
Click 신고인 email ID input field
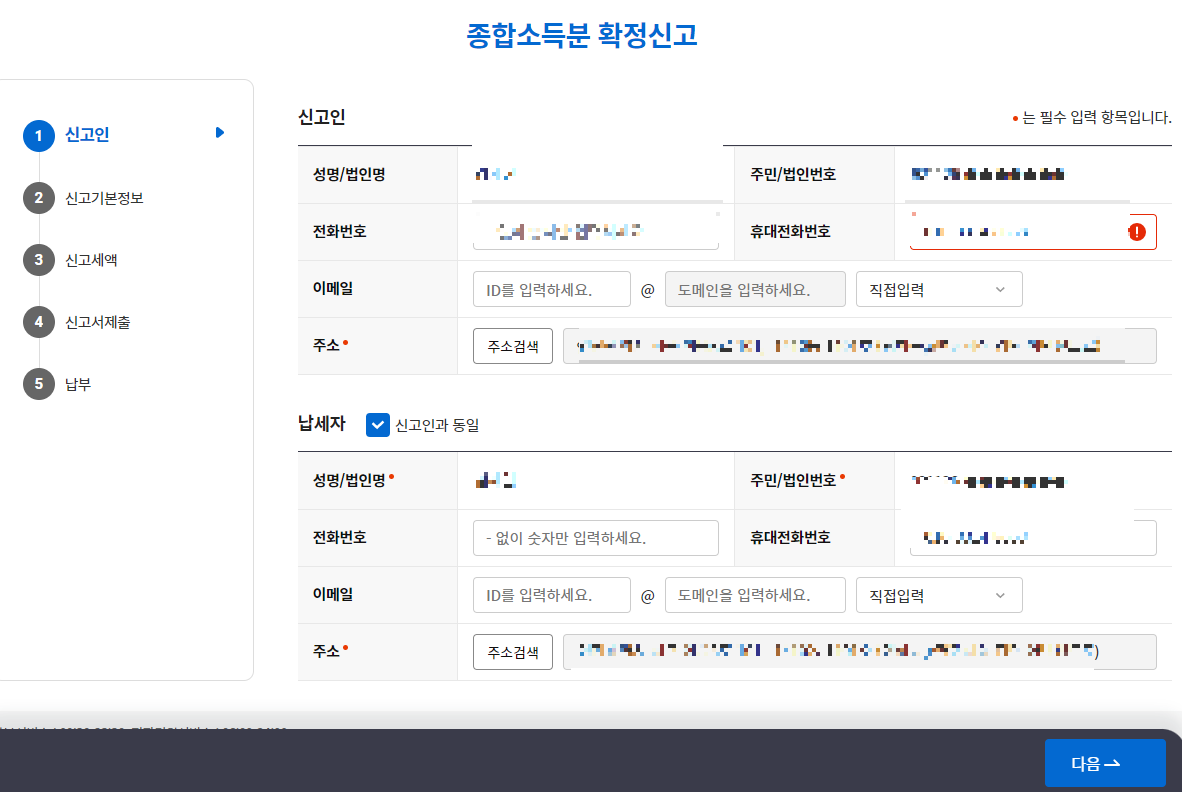552,289
